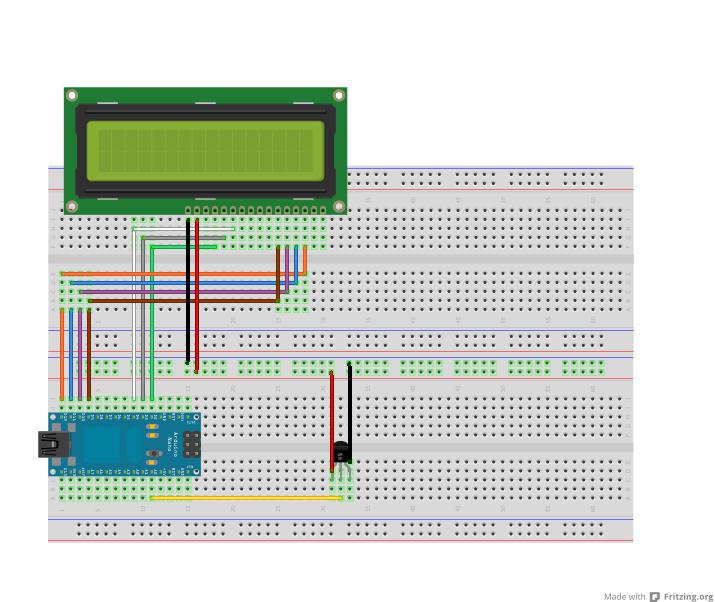The width and height of the screenshot is (715, 602).
Task: Click the yellow jumper wire
Action: pyautogui.click(x=245, y=497)
